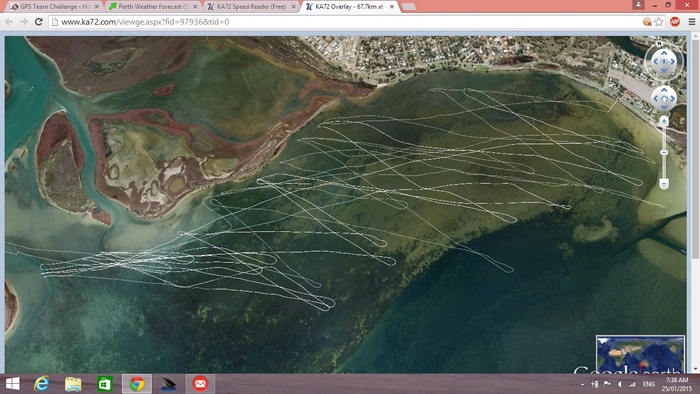
Task: Click the blocked cookies icon in address bar
Action: 647,22
